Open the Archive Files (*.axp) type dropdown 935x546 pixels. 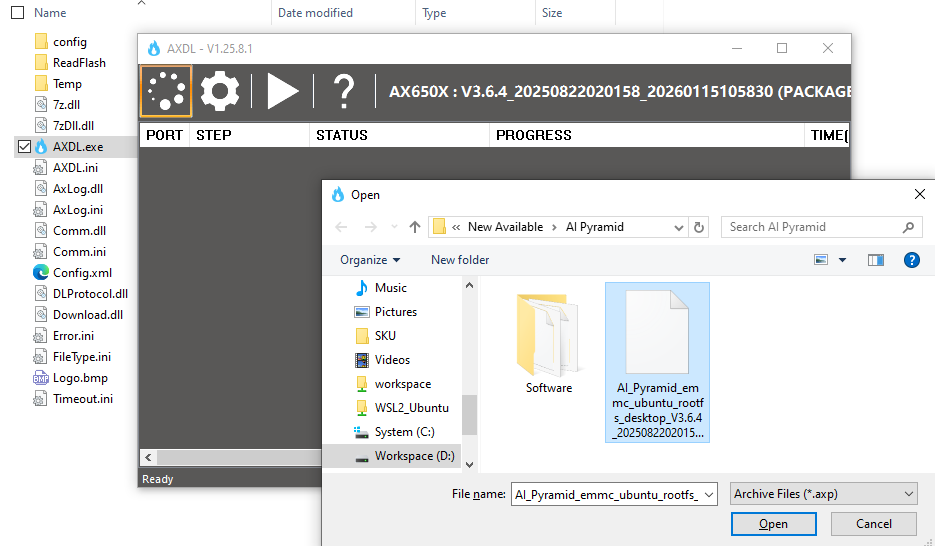[x=823, y=494]
